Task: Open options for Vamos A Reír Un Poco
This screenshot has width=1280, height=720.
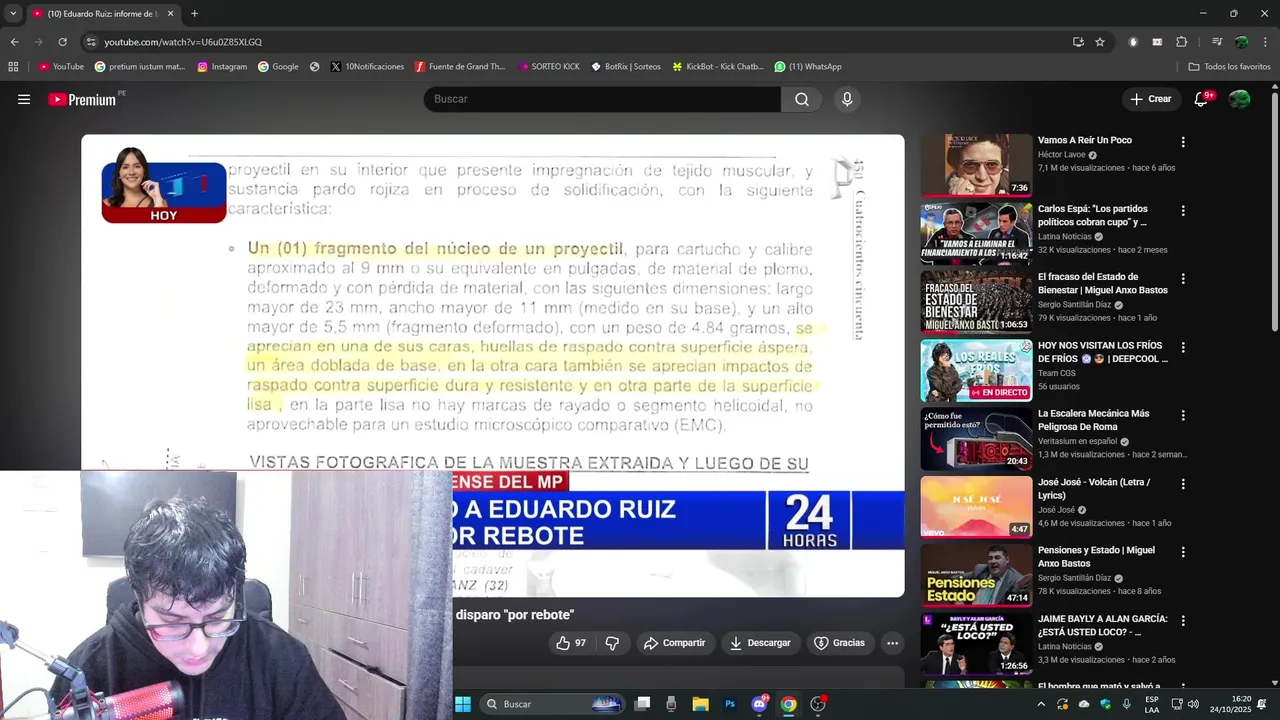Action: coord(1183,142)
